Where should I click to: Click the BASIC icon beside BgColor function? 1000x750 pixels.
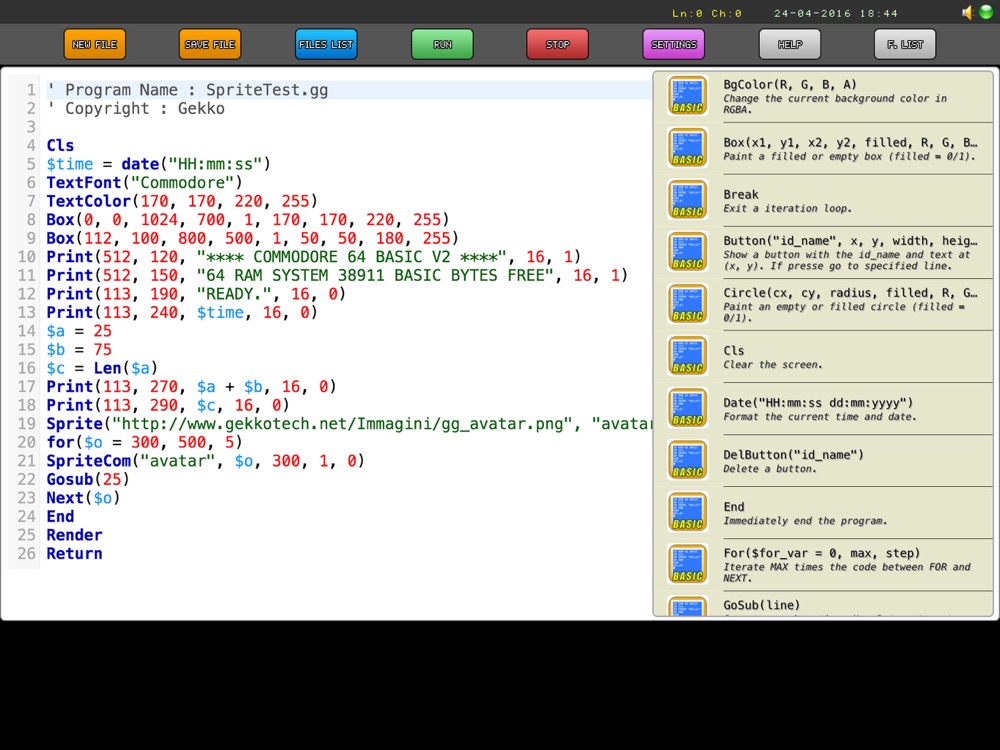pos(688,96)
